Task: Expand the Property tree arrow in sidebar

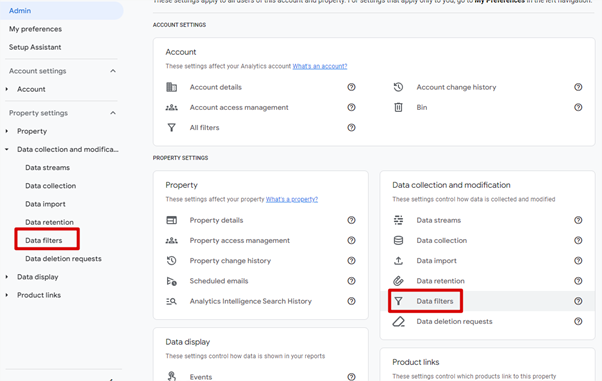Action: coord(7,131)
